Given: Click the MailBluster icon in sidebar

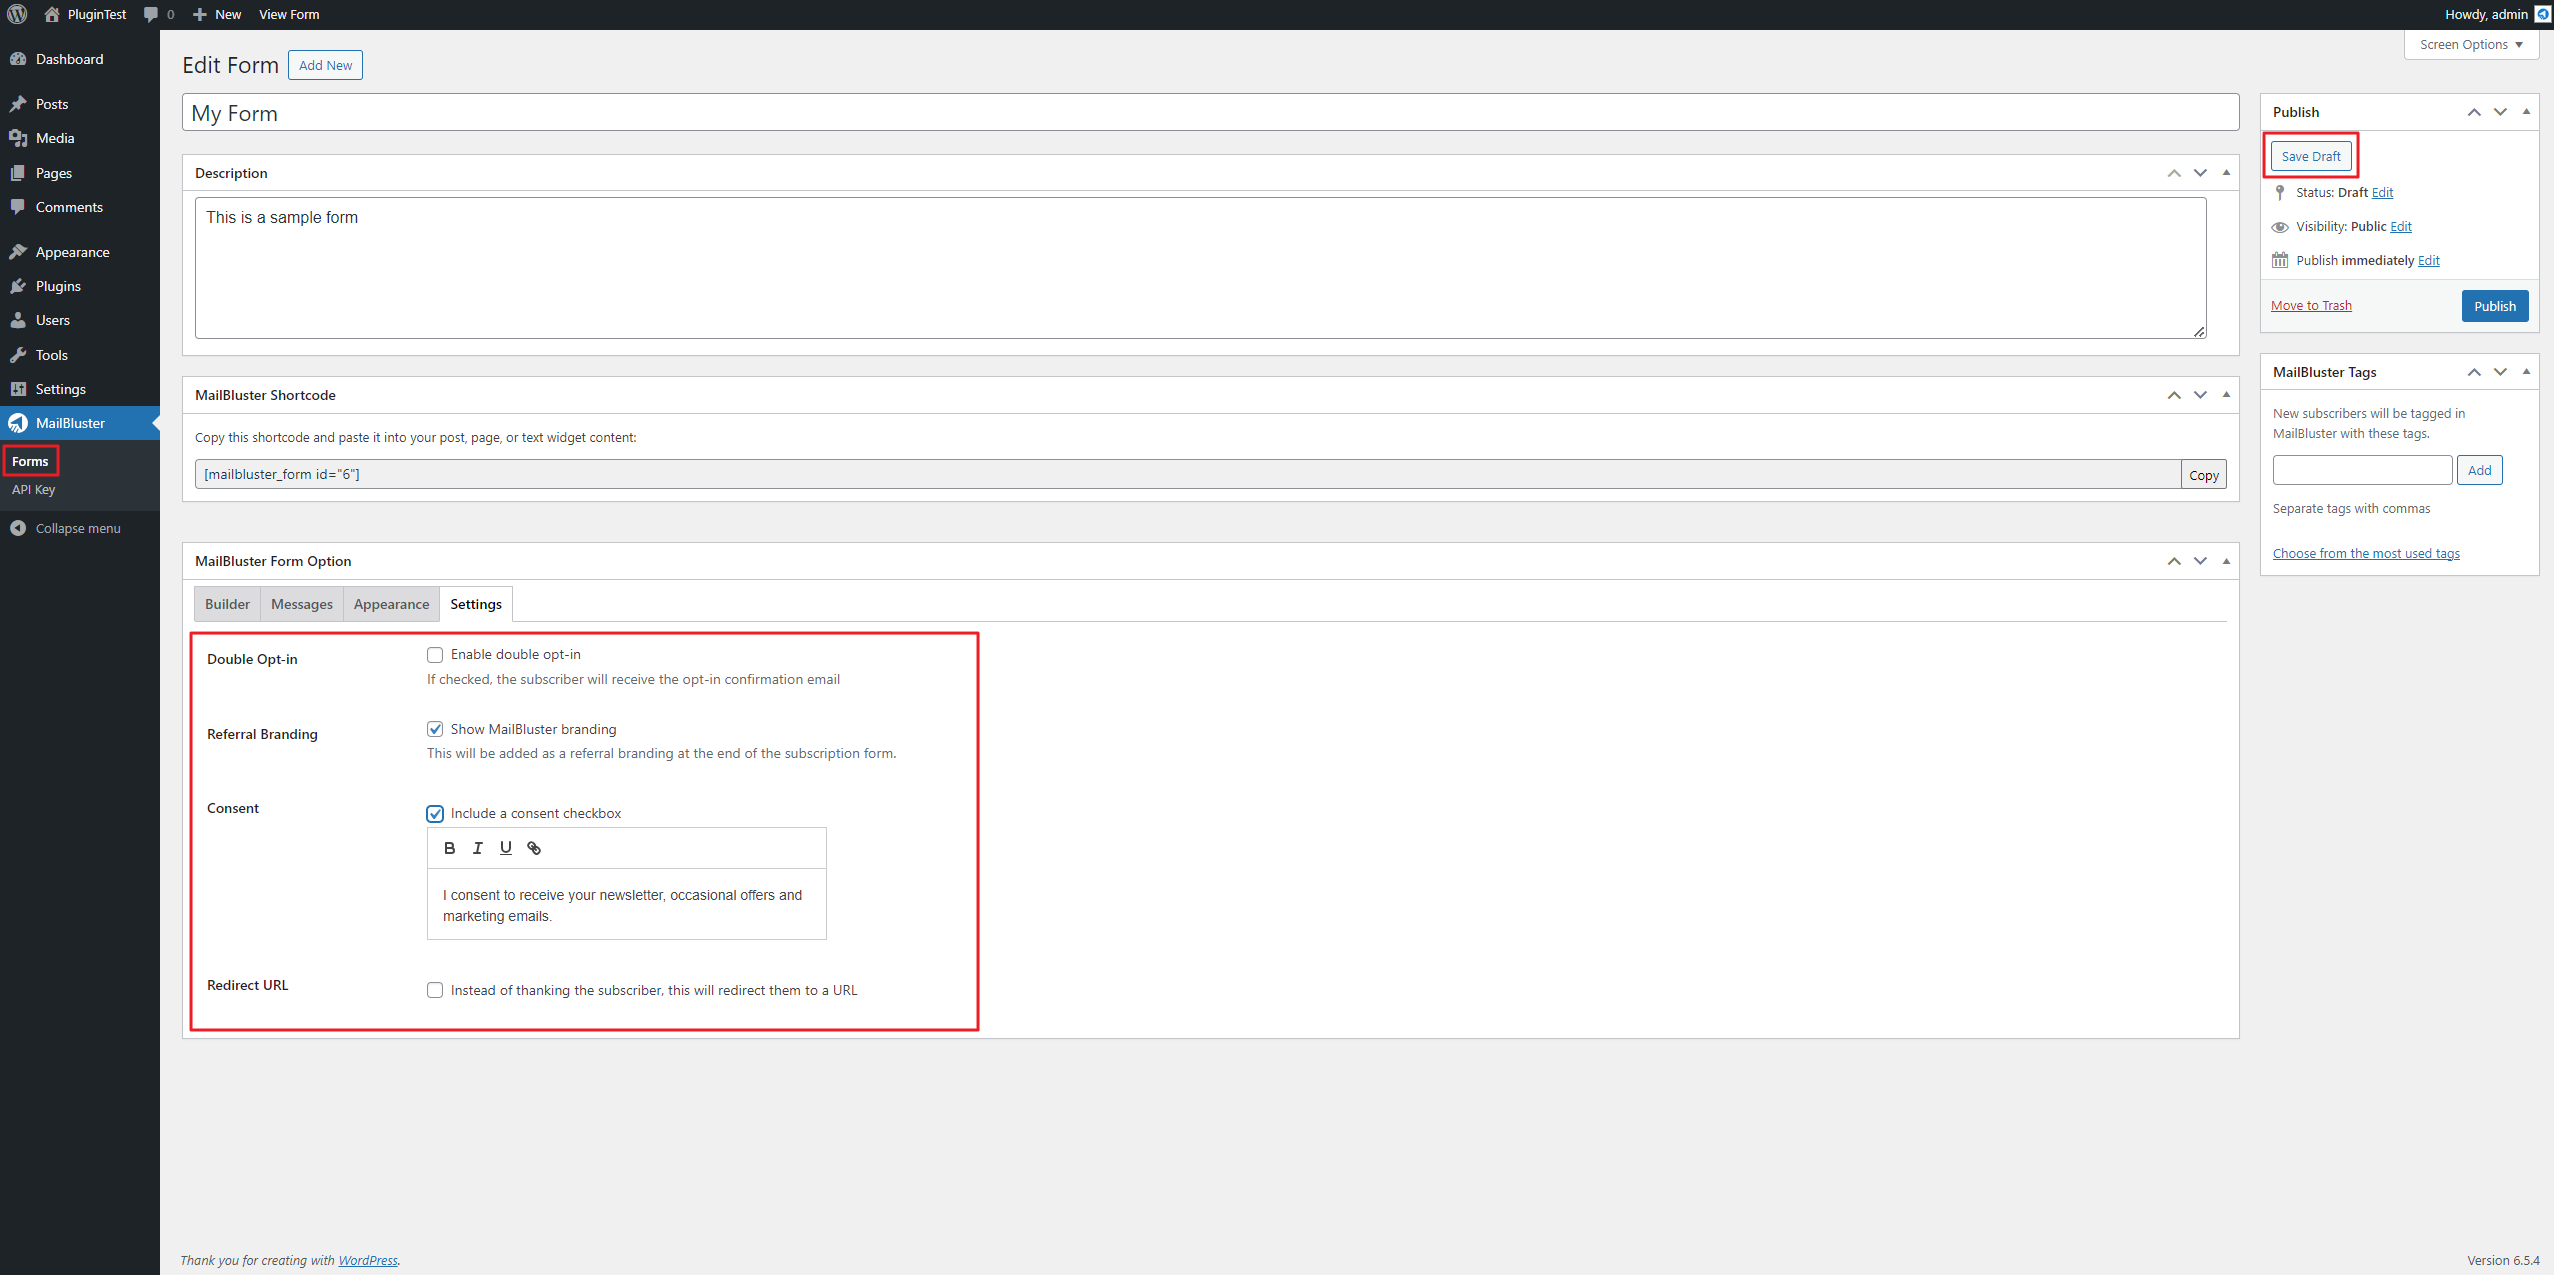Looking at the screenshot, I should pos(18,423).
